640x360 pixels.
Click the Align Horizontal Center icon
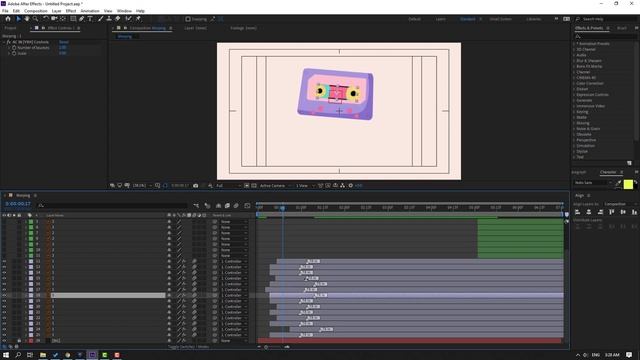(589, 212)
